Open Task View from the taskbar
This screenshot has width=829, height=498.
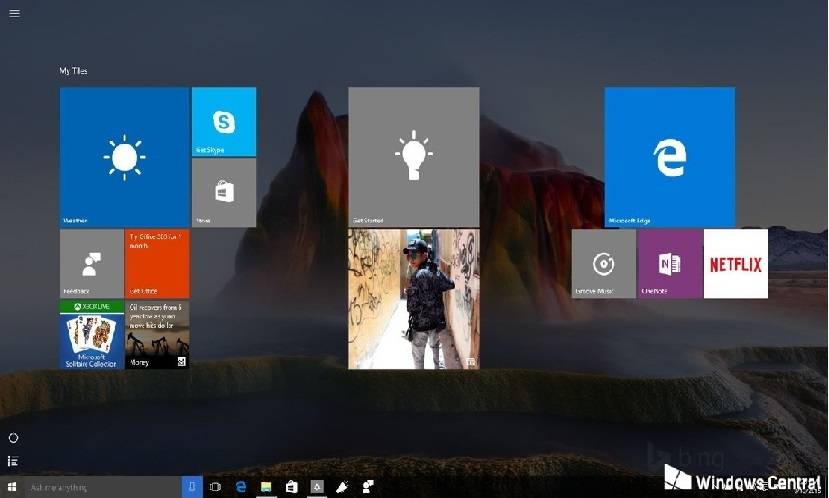point(215,487)
